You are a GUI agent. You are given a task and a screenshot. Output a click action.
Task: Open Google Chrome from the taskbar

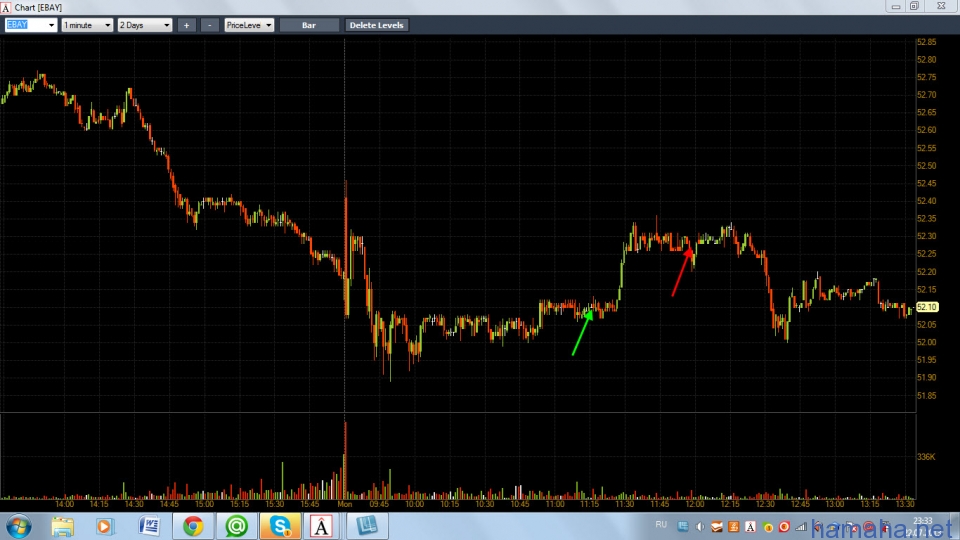[x=193, y=527]
